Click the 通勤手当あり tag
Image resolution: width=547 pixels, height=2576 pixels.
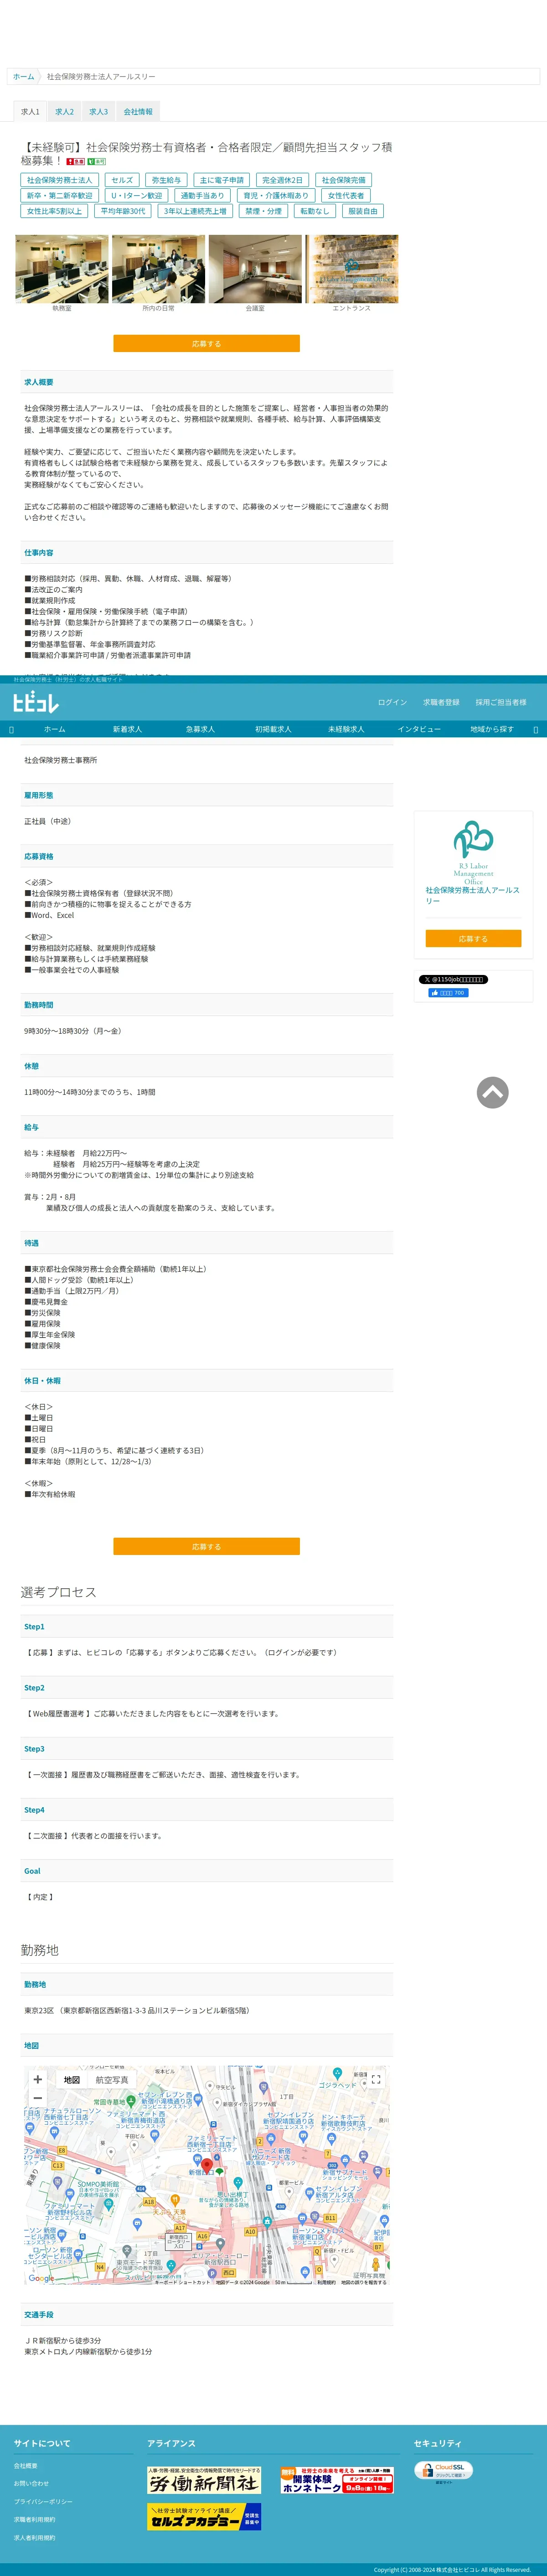[x=202, y=196]
